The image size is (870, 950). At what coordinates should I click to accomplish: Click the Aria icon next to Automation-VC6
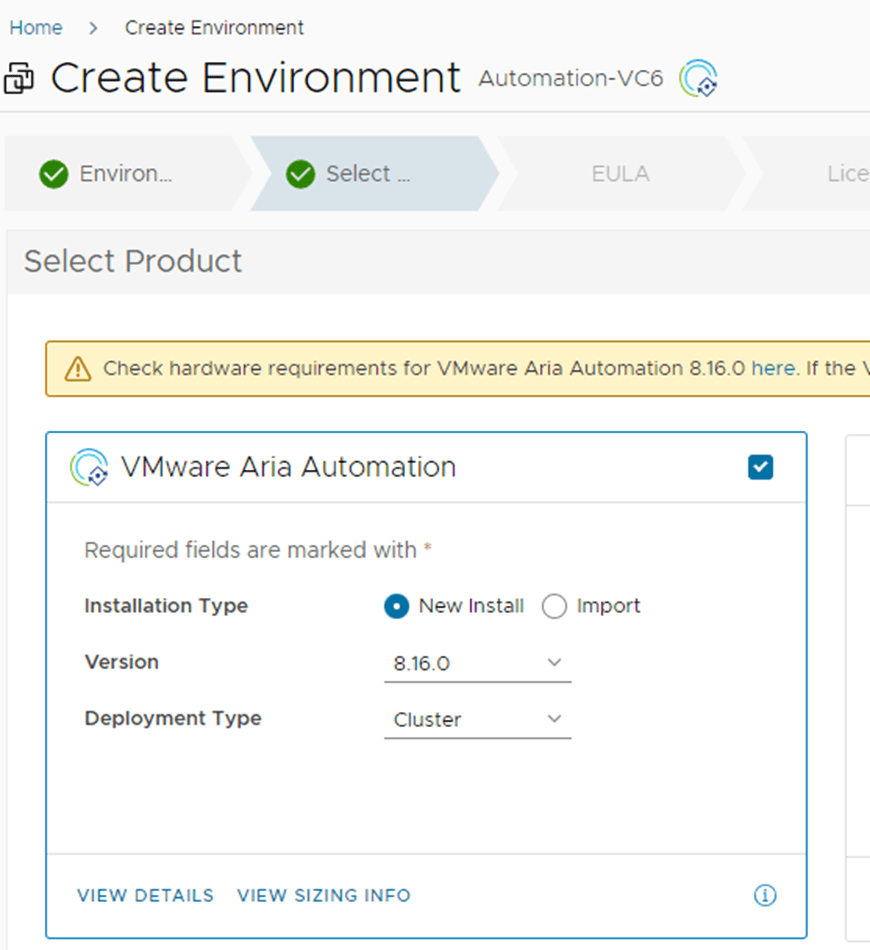pos(698,78)
